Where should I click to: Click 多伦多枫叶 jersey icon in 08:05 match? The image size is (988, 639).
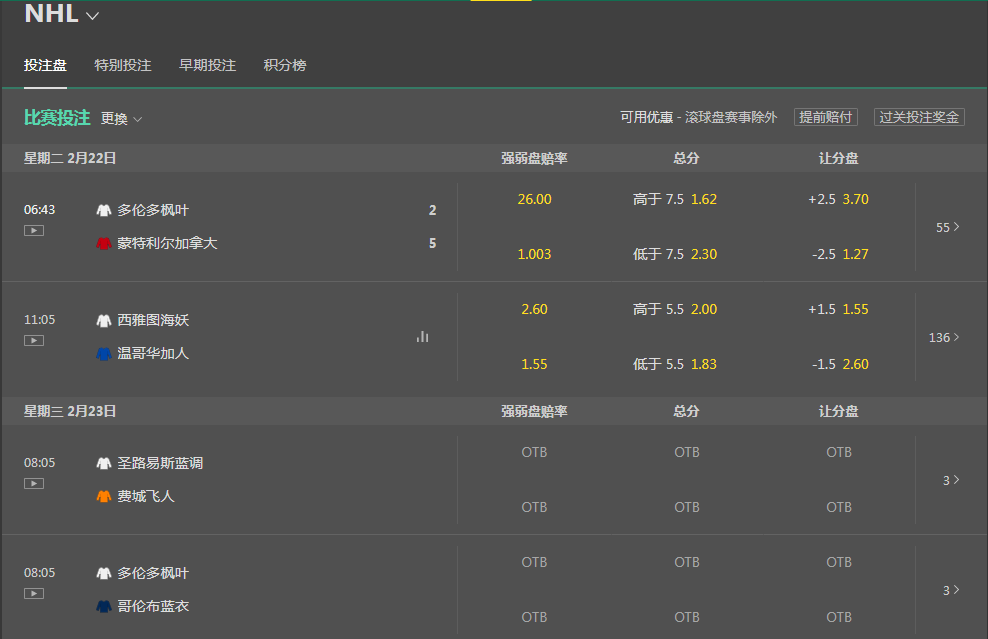(x=104, y=573)
